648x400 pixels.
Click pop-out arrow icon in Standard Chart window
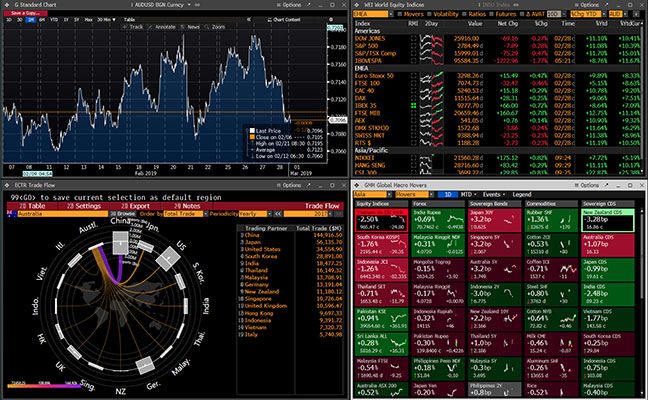309,5
